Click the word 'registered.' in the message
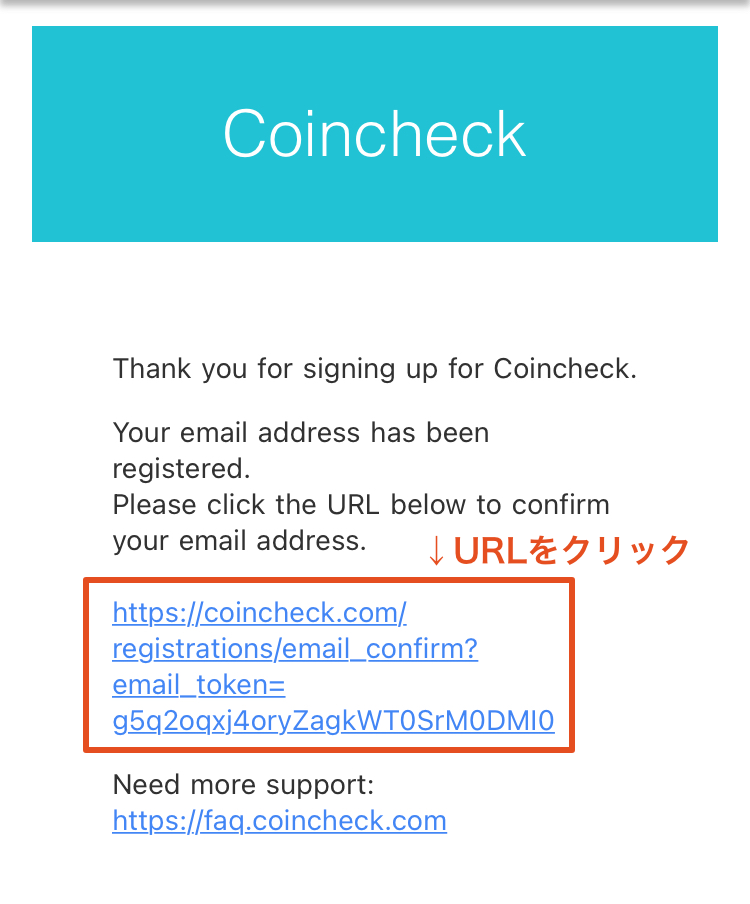The image size is (750, 904). click(x=181, y=469)
